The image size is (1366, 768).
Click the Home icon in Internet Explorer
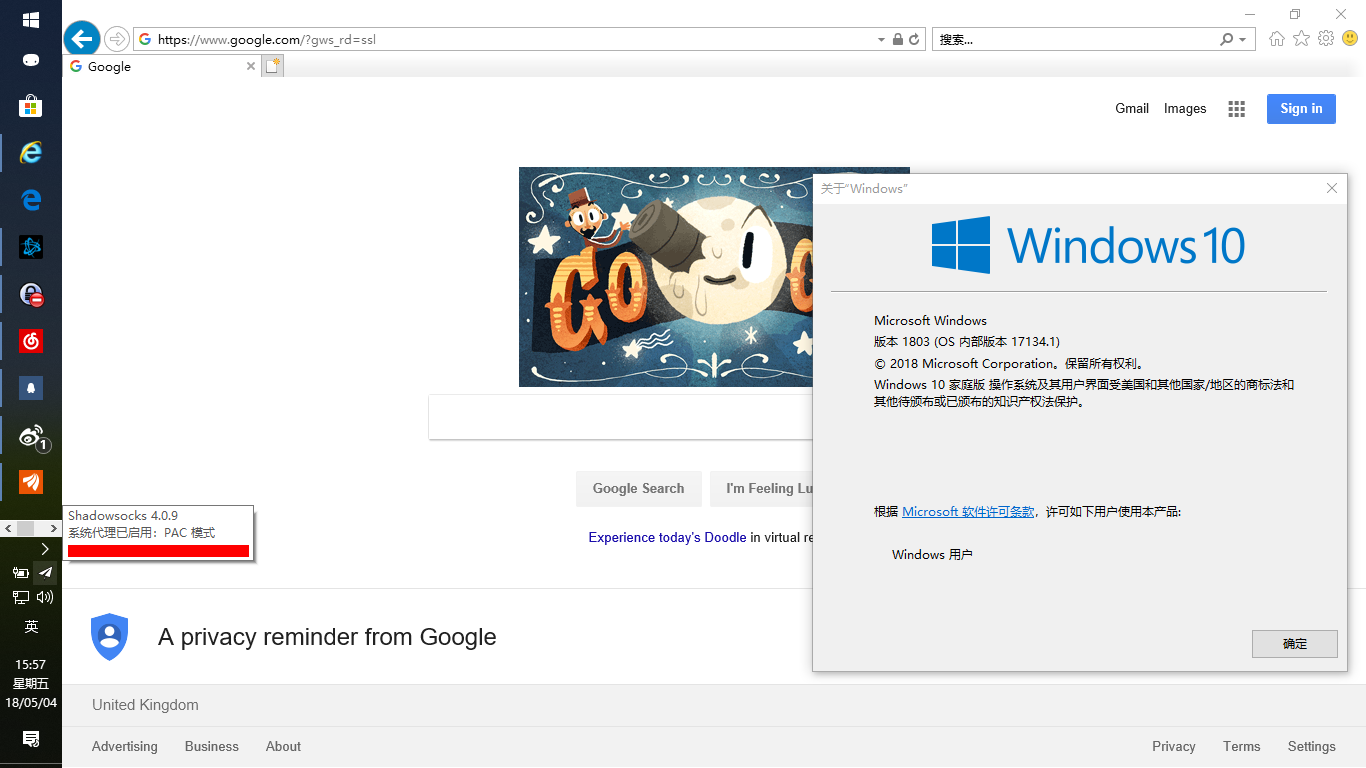[1276, 38]
